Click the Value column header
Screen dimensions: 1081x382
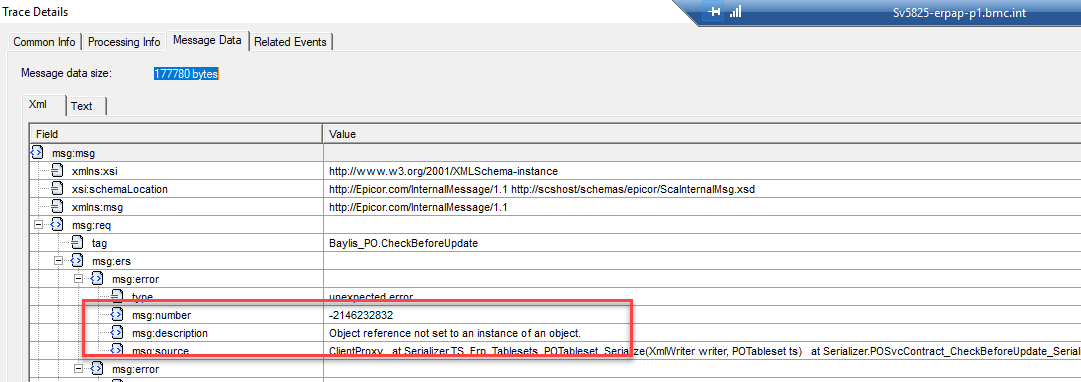point(701,134)
